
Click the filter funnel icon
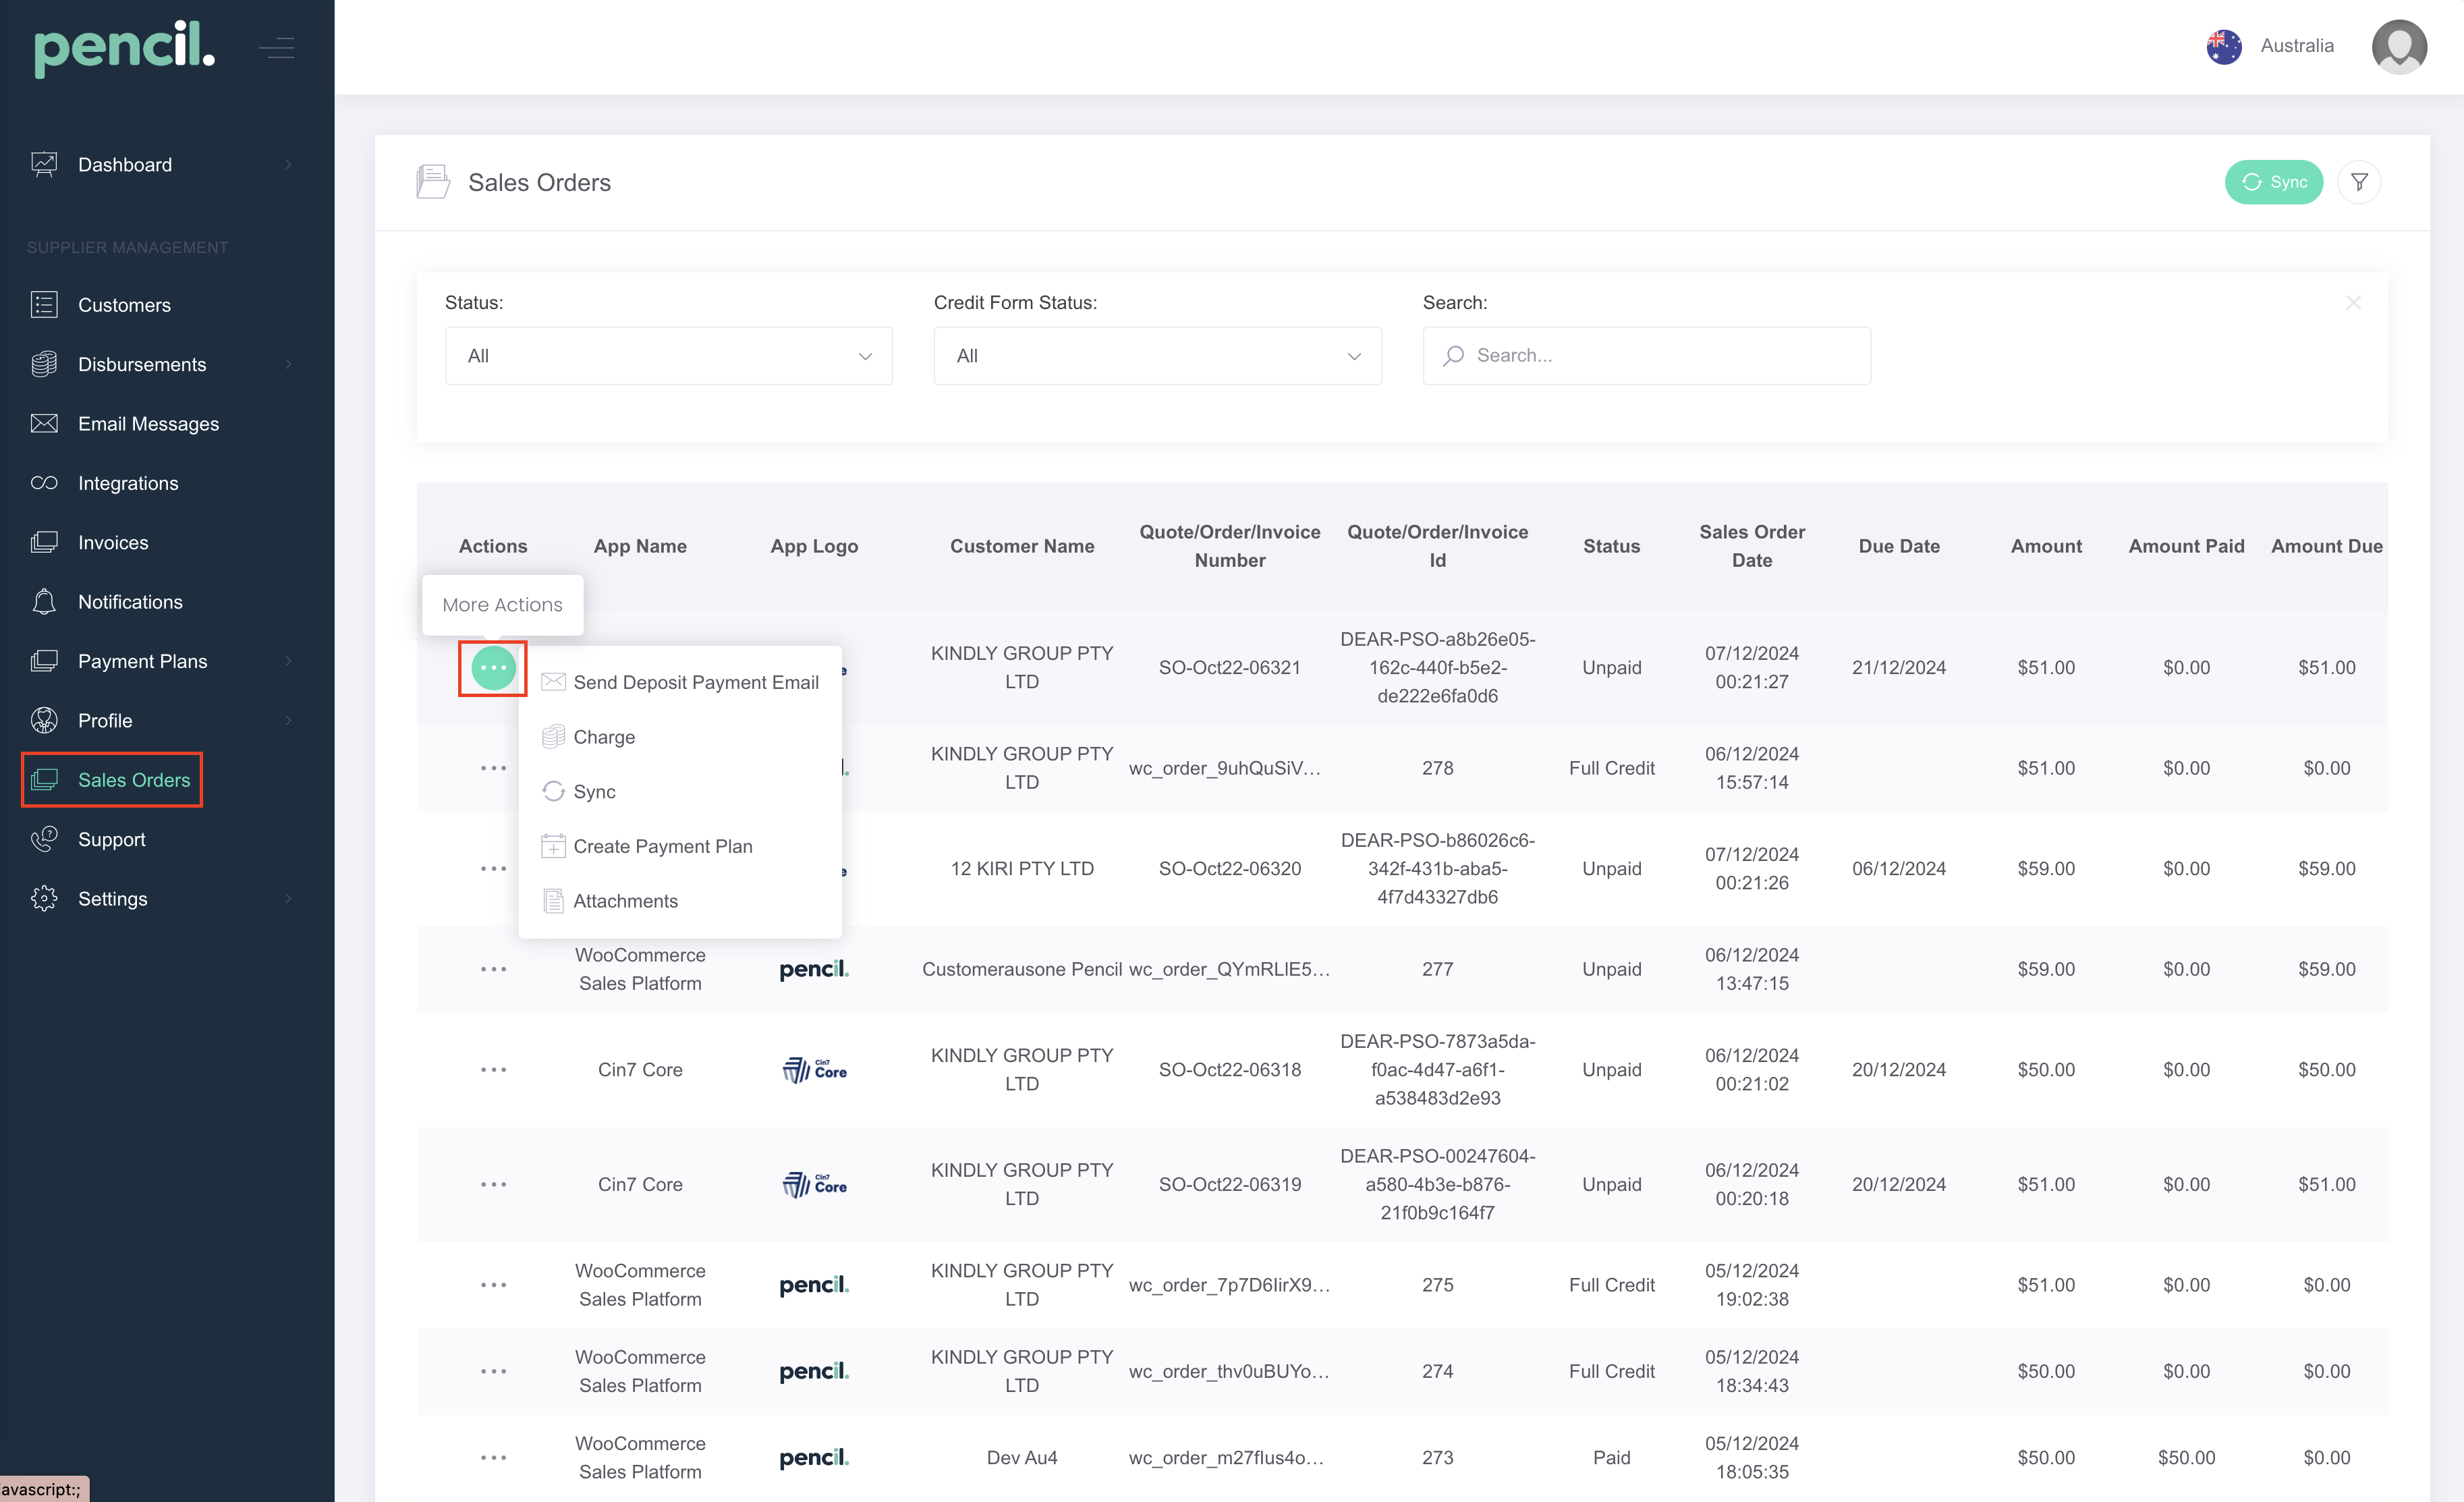[x=2358, y=182]
